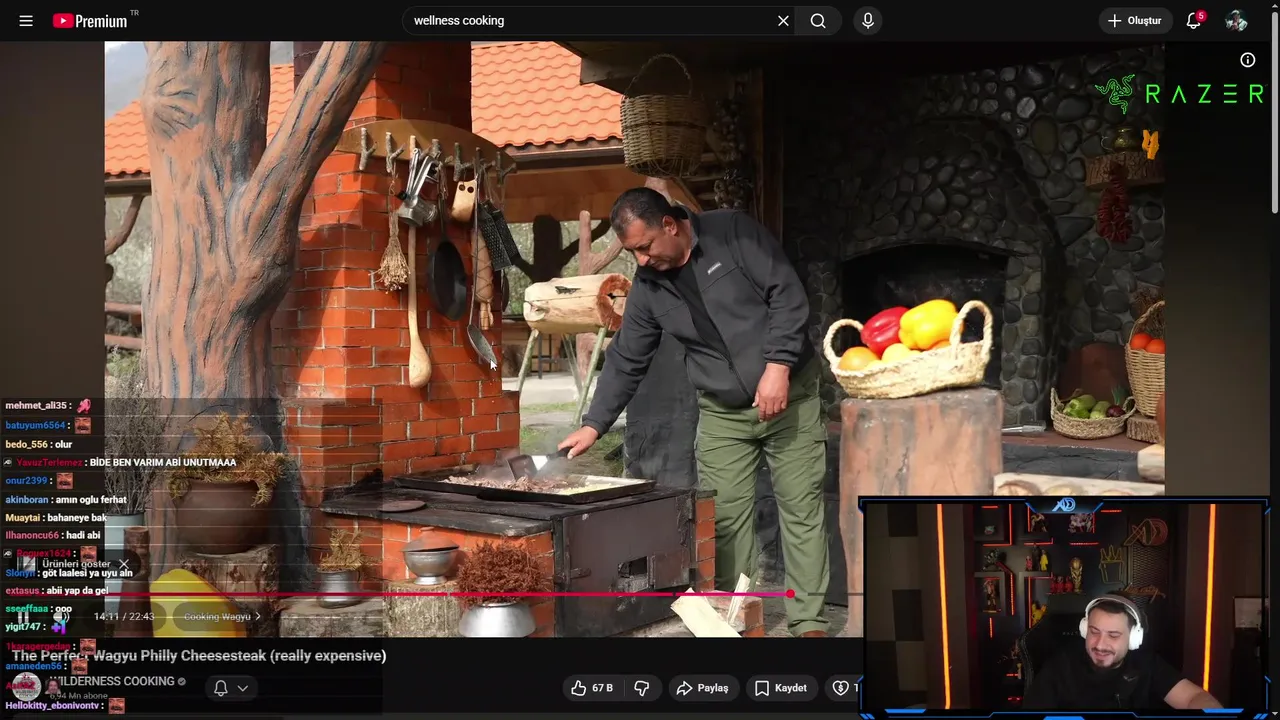
Task: Click the 'Ürünleri göster' products prompt
Action: click(76, 564)
